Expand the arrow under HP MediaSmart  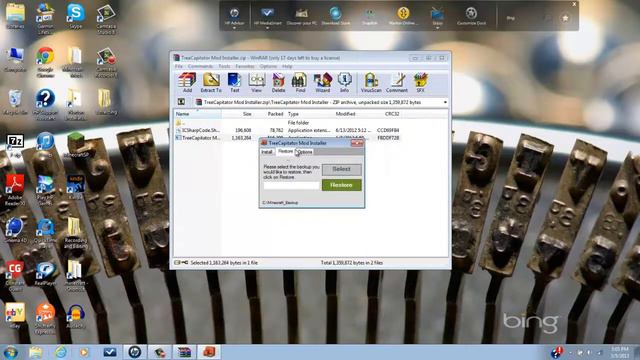point(268,28)
